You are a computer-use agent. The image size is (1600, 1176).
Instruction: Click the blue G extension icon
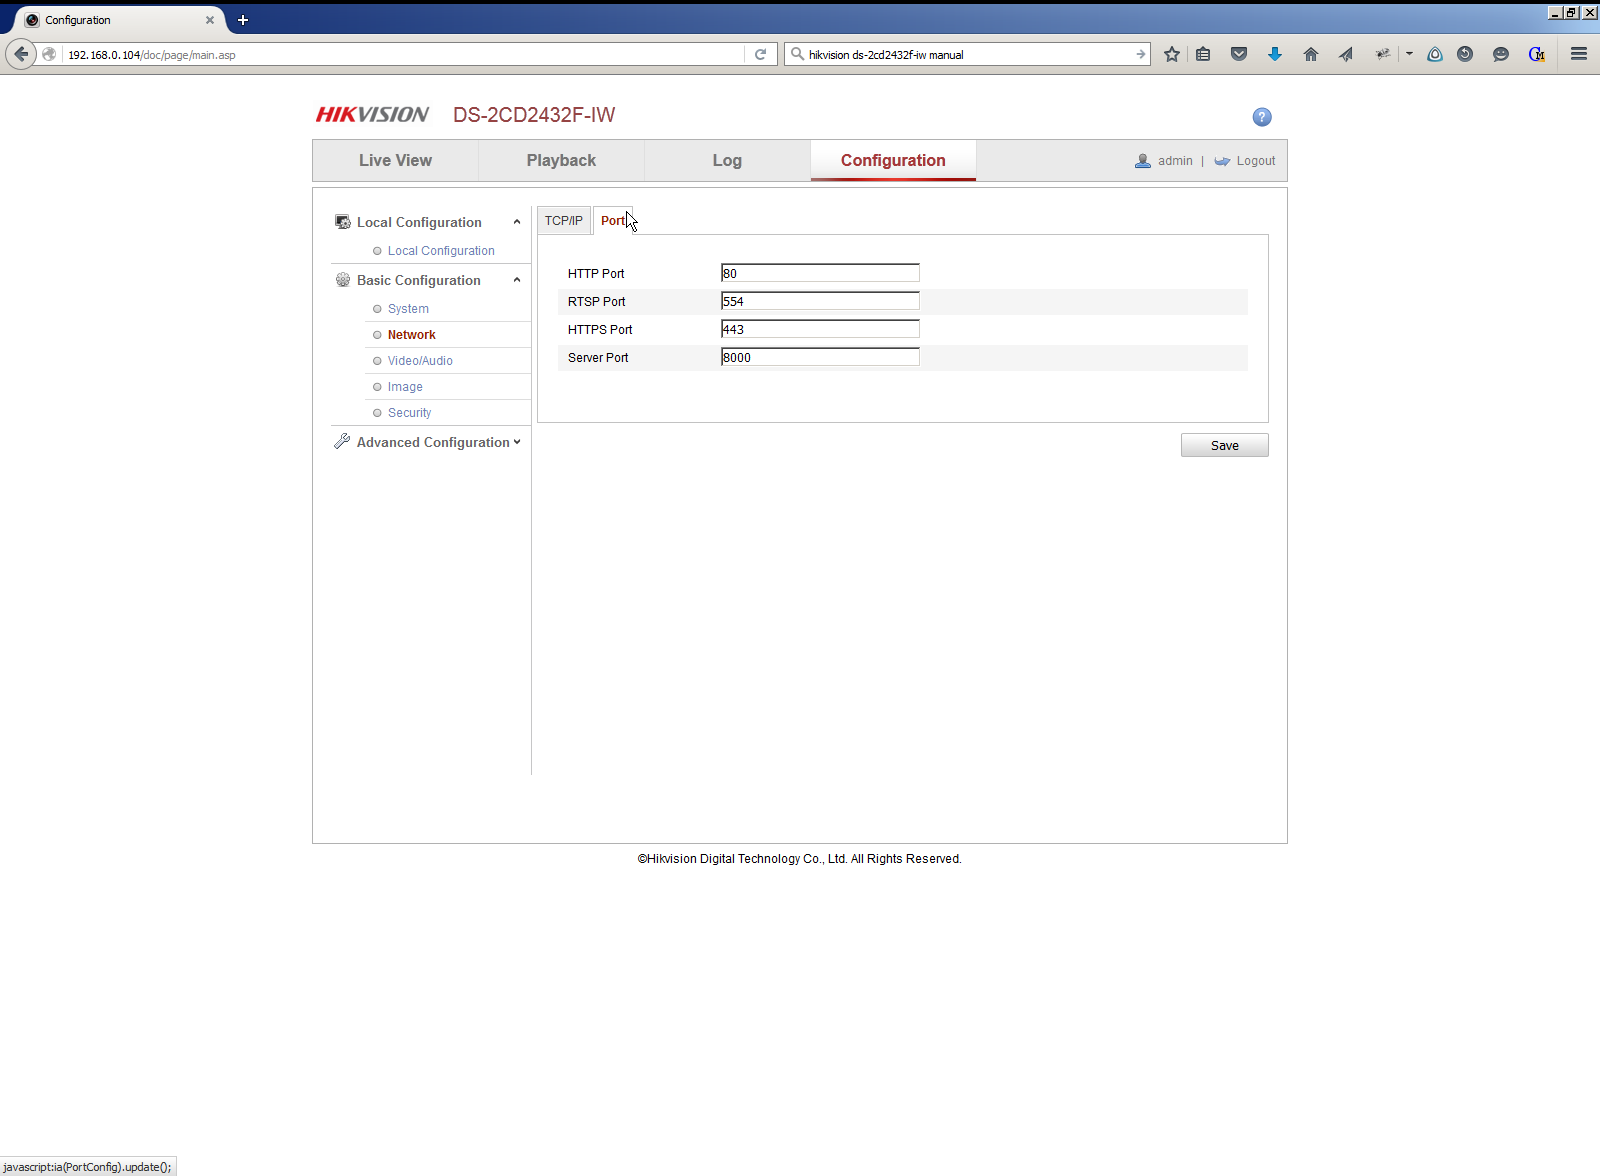[x=1537, y=54]
